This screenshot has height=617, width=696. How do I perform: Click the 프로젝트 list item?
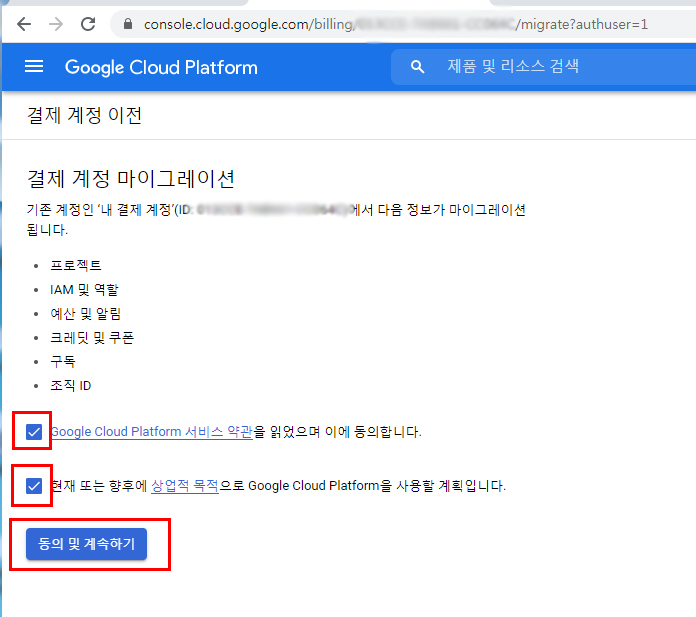pos(76,265)
